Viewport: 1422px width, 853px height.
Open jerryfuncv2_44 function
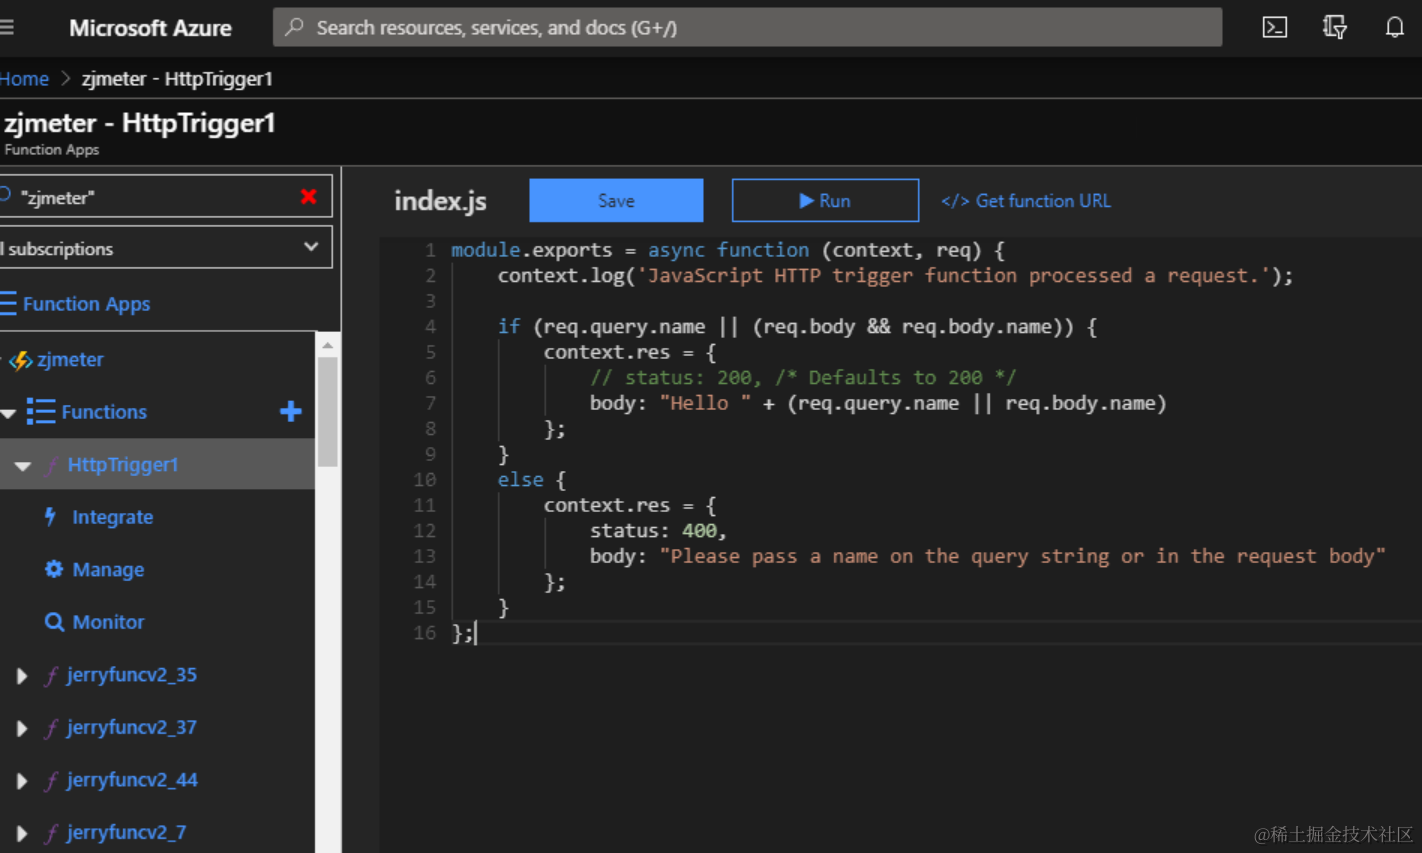132,780
